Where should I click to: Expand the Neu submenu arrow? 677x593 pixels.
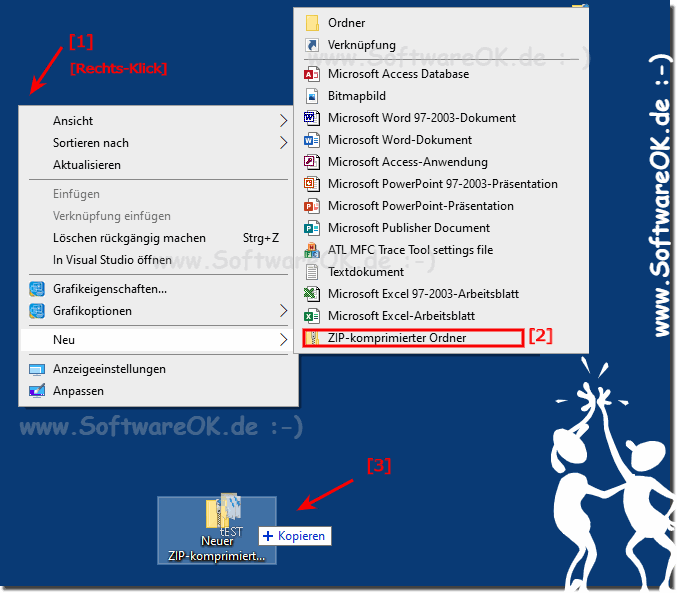point(283,340)
